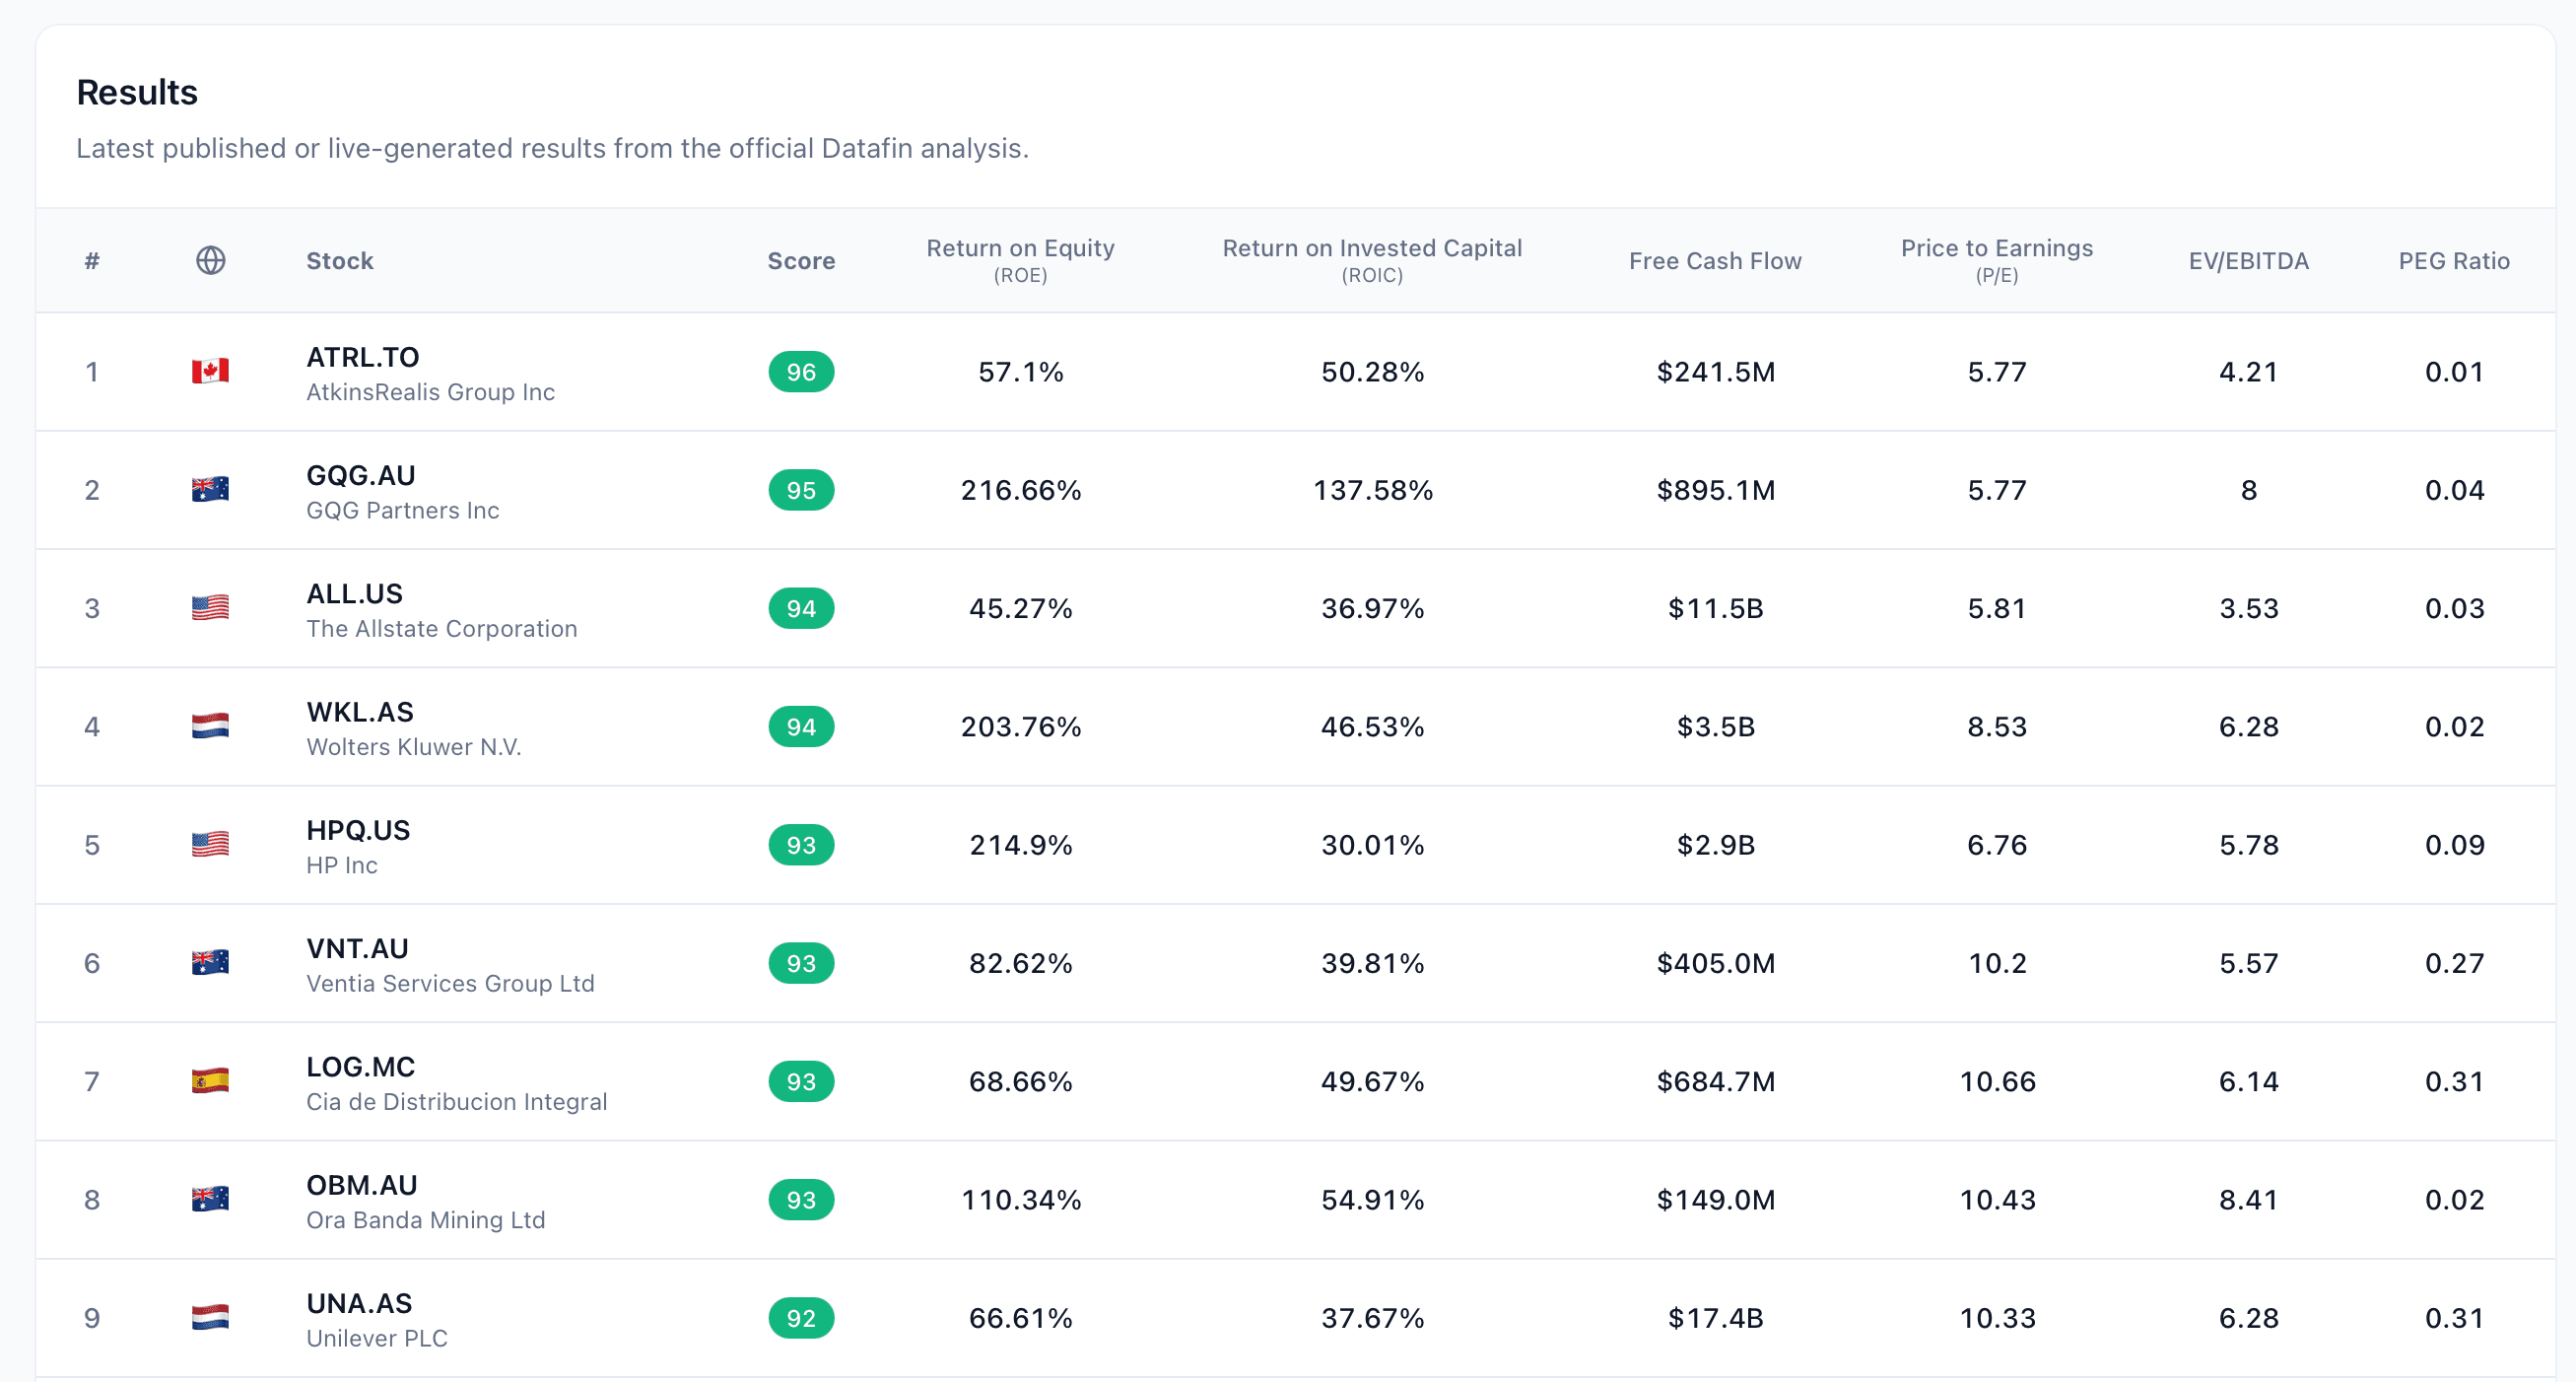Click the 96 score badge for ATRL.TO
Image resolution: width=2576 pixels, height=1382 pixels.
[801, 372]
